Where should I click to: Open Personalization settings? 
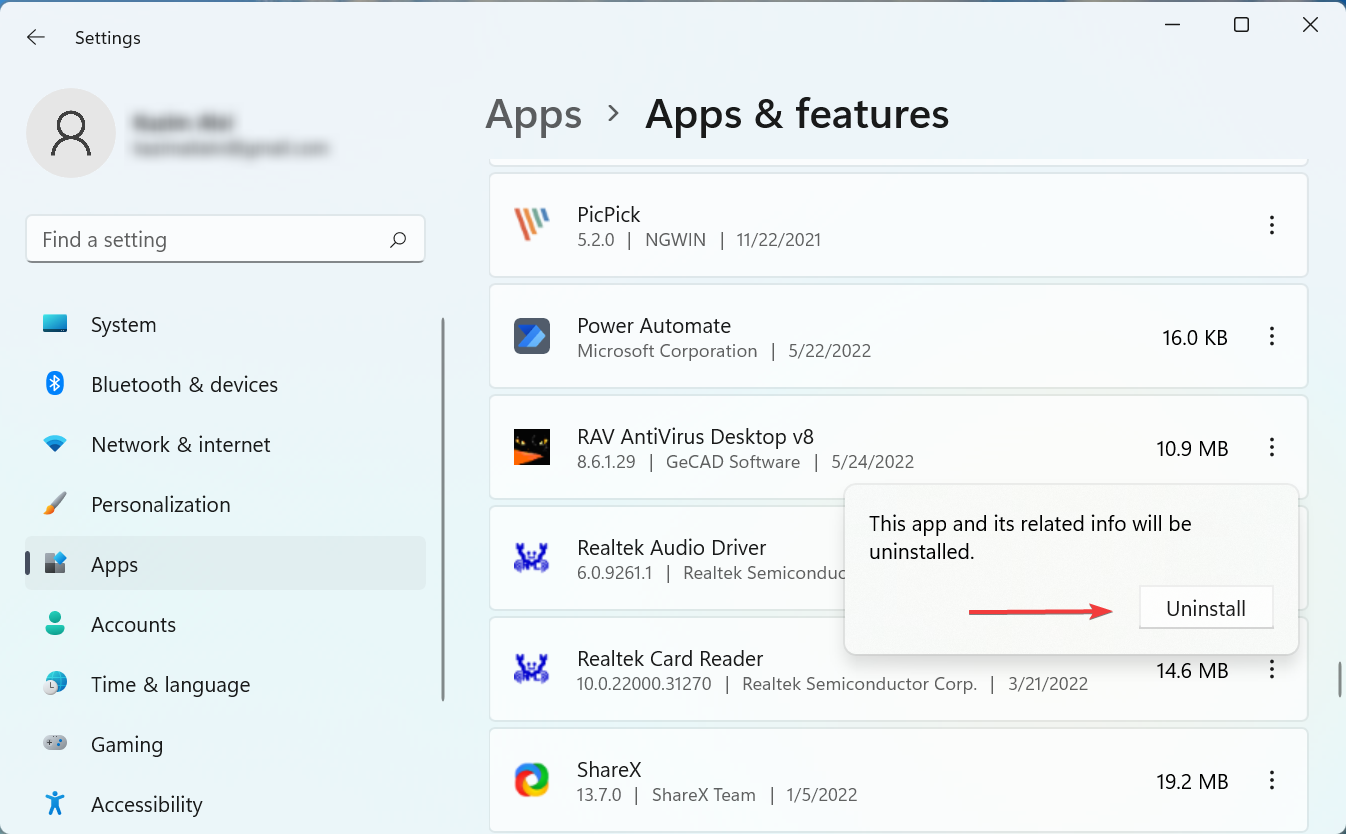160,505
